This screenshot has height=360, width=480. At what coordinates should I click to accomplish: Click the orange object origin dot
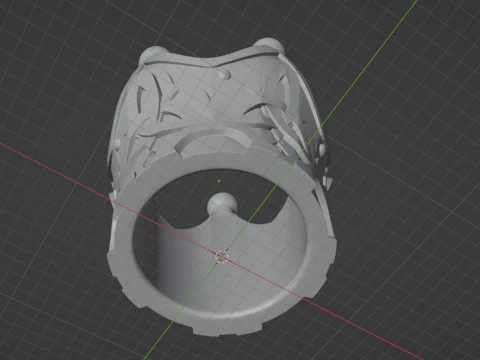click(x=219, y=181)
